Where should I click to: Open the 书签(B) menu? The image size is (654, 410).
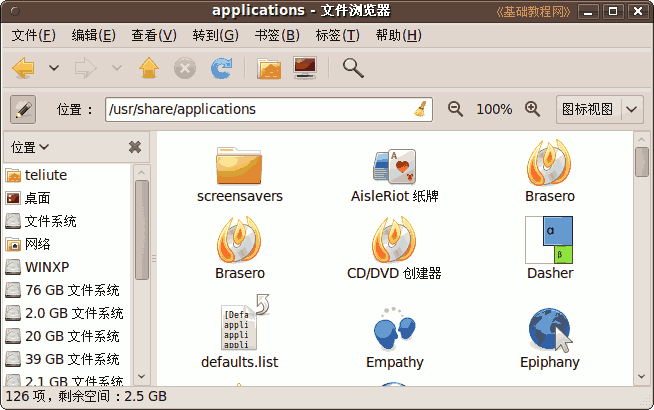(x=277, y=35)
